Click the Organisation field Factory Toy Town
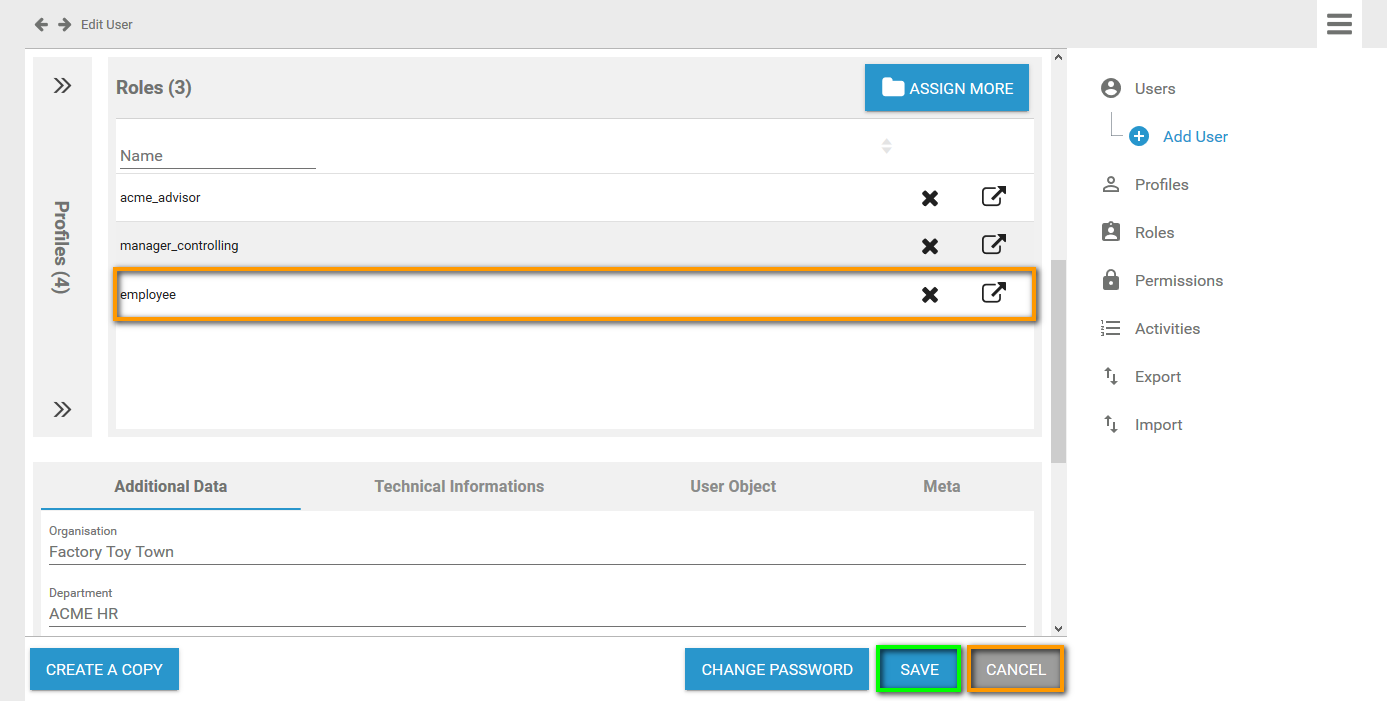The image size is (1387, 701). pyautogui.click(x=537, y=552)
